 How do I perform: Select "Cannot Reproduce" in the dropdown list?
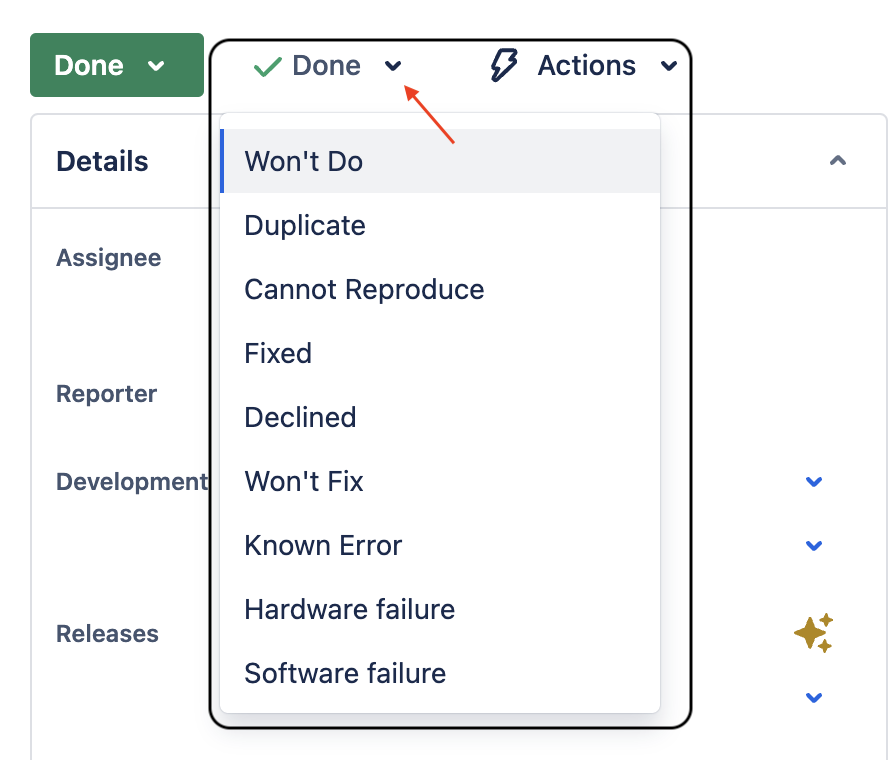[363, 289]
